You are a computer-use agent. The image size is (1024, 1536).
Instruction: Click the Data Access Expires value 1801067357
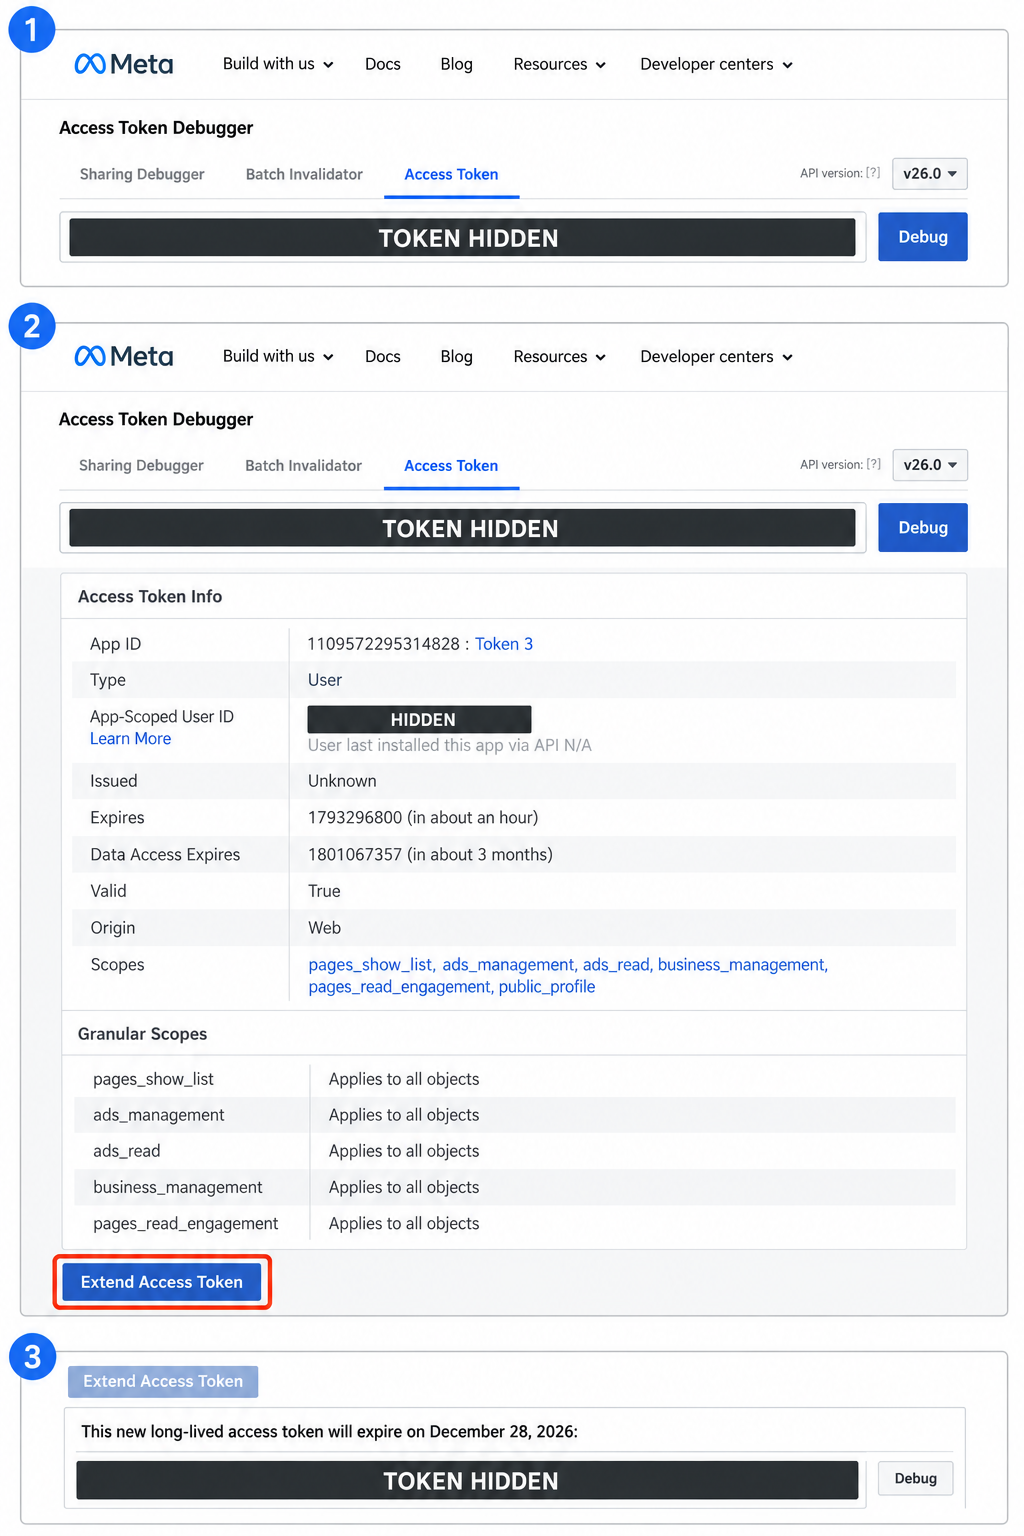[355, 855]
